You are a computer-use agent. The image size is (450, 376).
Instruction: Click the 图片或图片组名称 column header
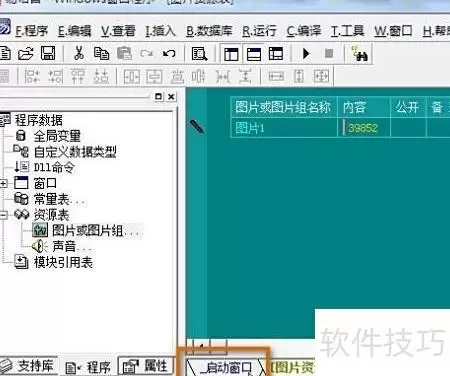click(x=284, y=107)
